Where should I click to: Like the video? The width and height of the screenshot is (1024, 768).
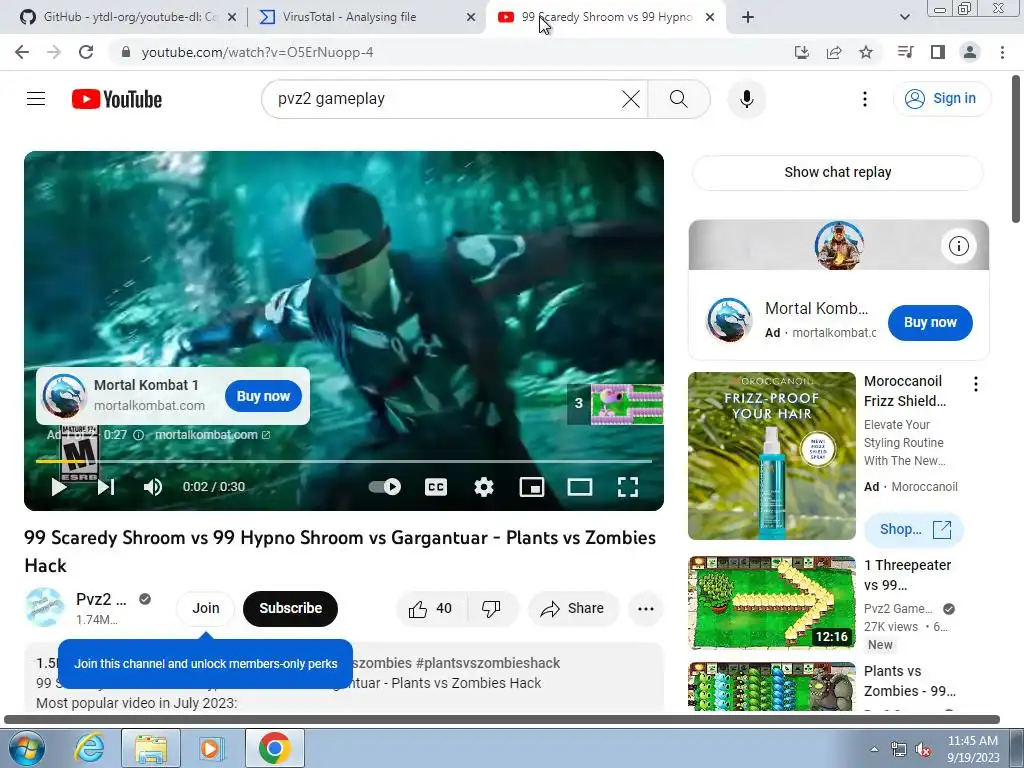coord(431,609)
